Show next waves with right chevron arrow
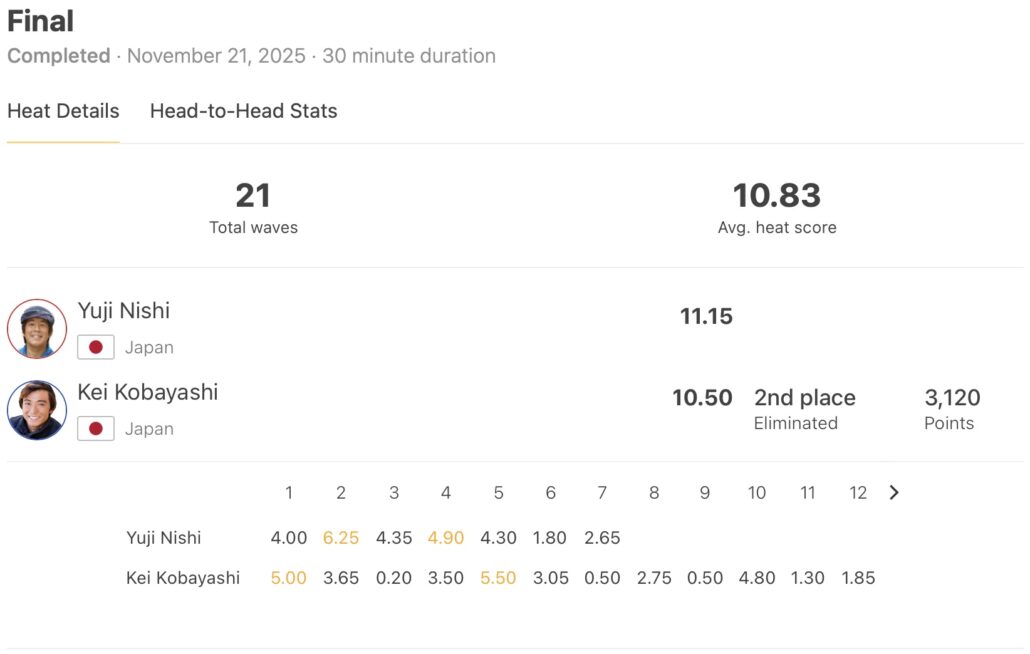Screen dimensions: 1030x654 (x=894, y=492)
